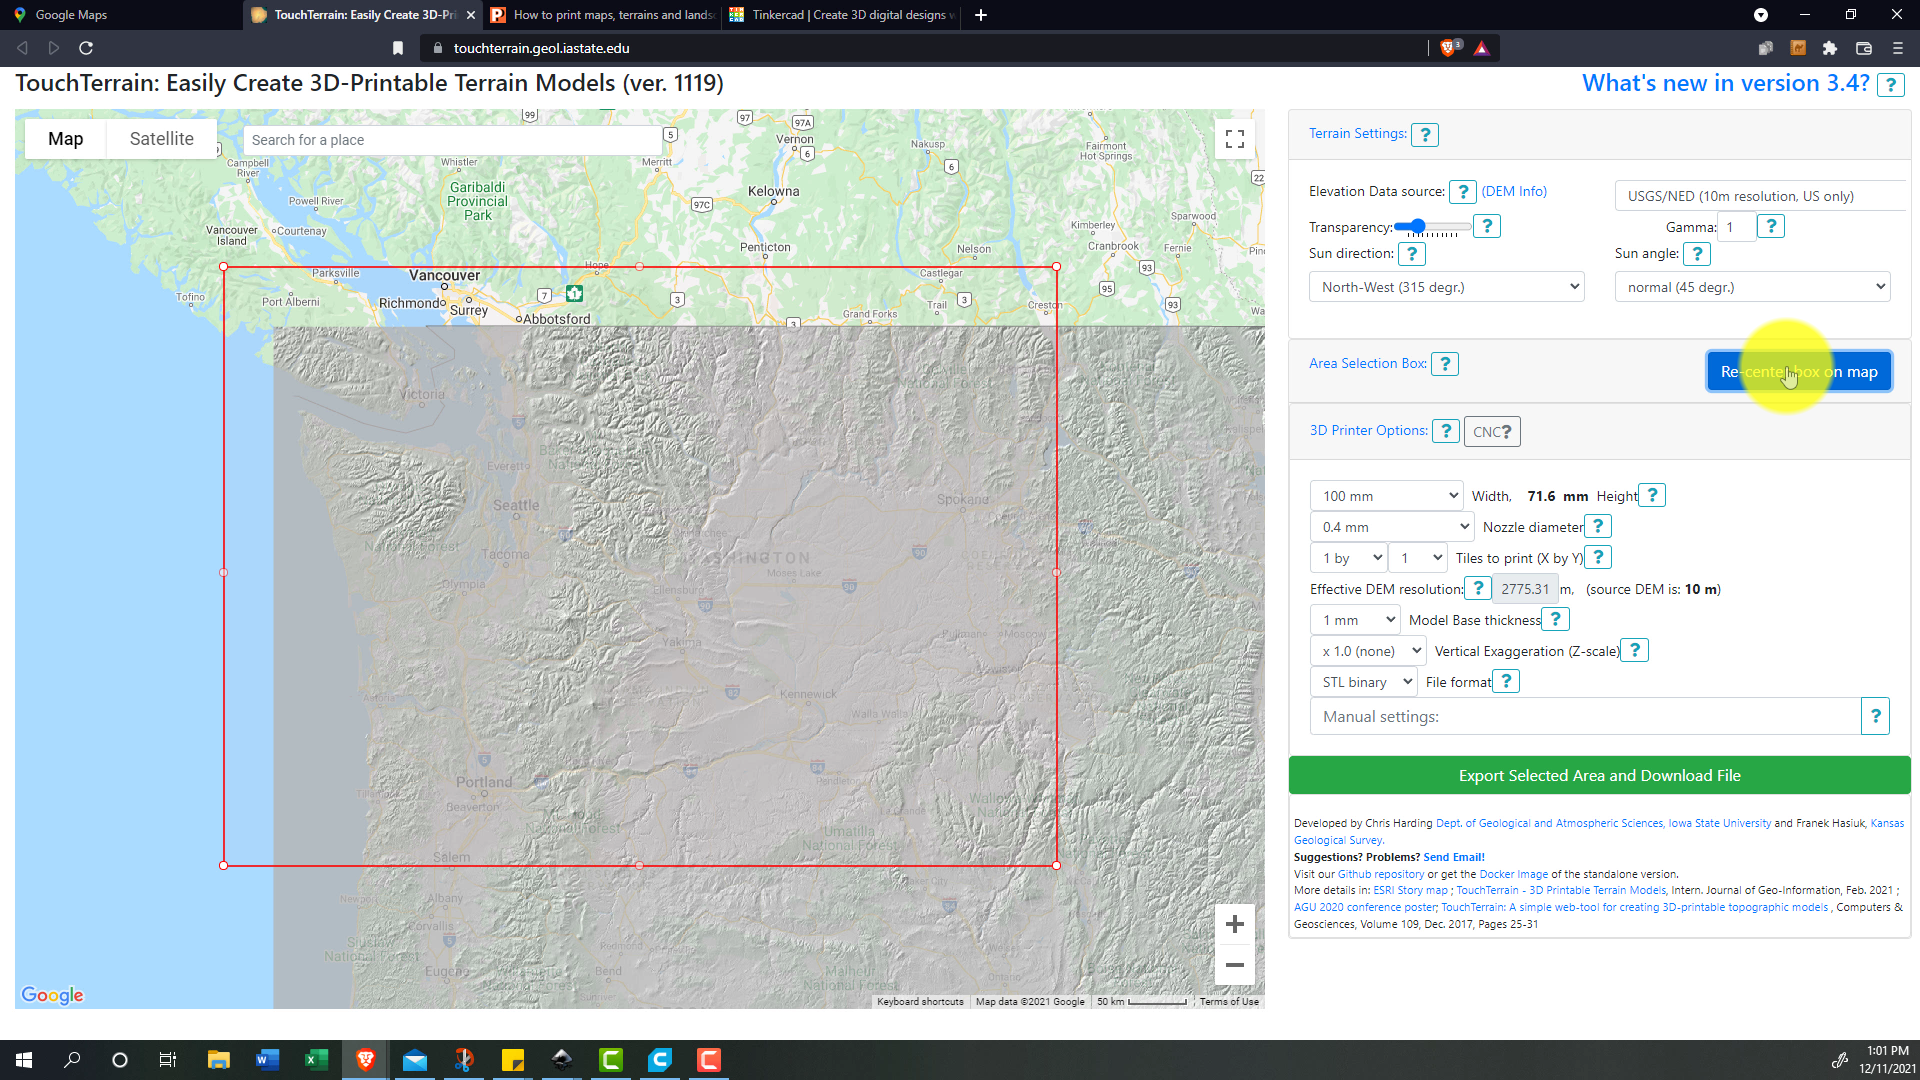
Task: Open the Terrain Settings help icon
Action: [x=1424, y=135]
